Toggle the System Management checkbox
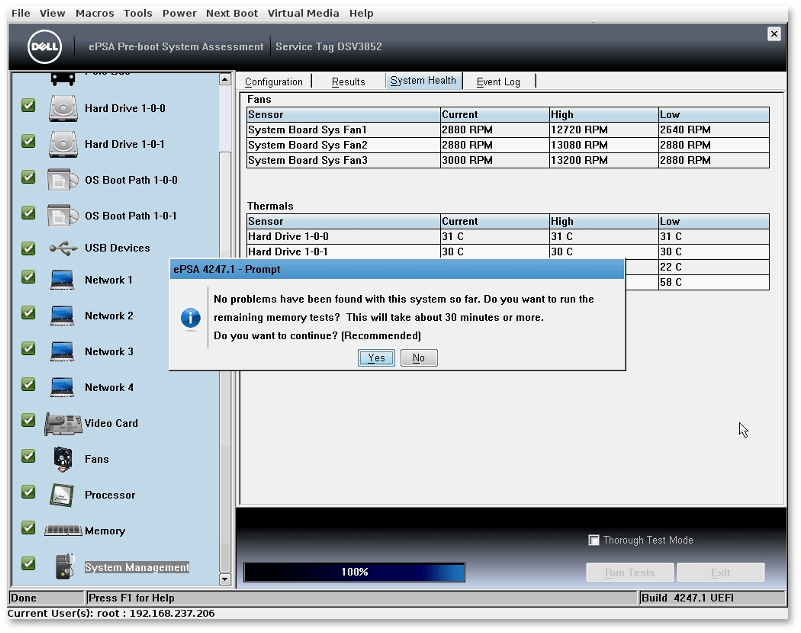 click(29, 564)
